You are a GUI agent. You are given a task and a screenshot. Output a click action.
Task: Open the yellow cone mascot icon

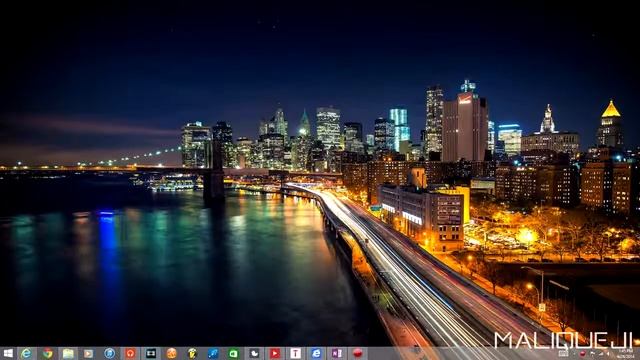[x=192, y=353]
